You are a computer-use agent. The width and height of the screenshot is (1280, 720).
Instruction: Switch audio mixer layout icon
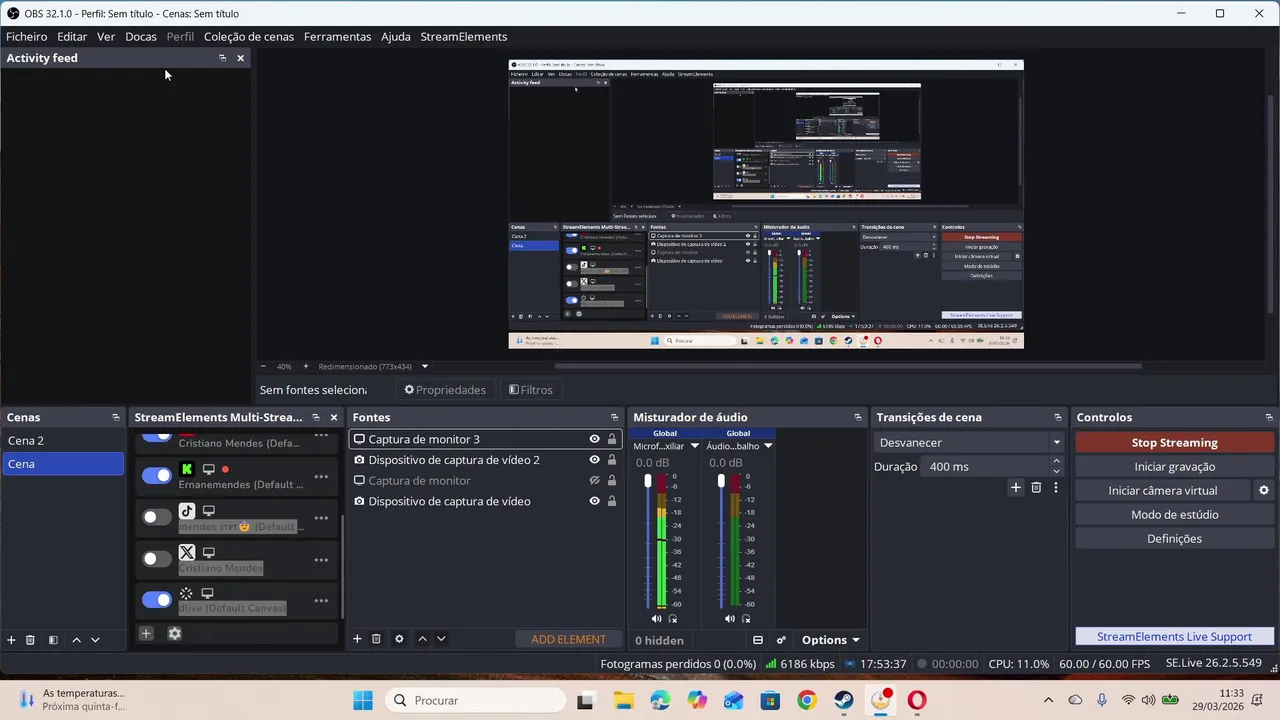click(x=758, y=640)
